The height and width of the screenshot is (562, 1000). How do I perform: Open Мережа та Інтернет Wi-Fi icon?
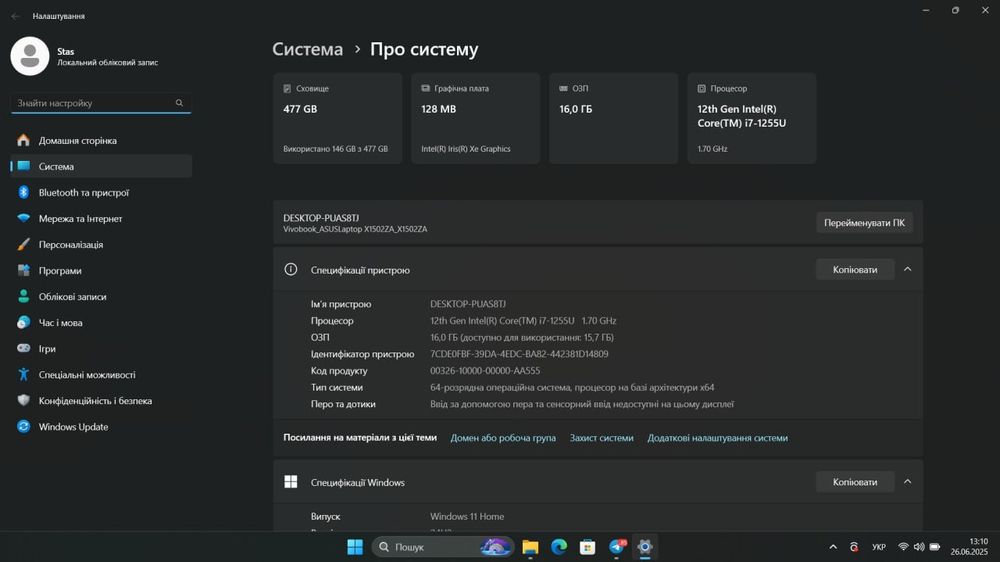24,218
